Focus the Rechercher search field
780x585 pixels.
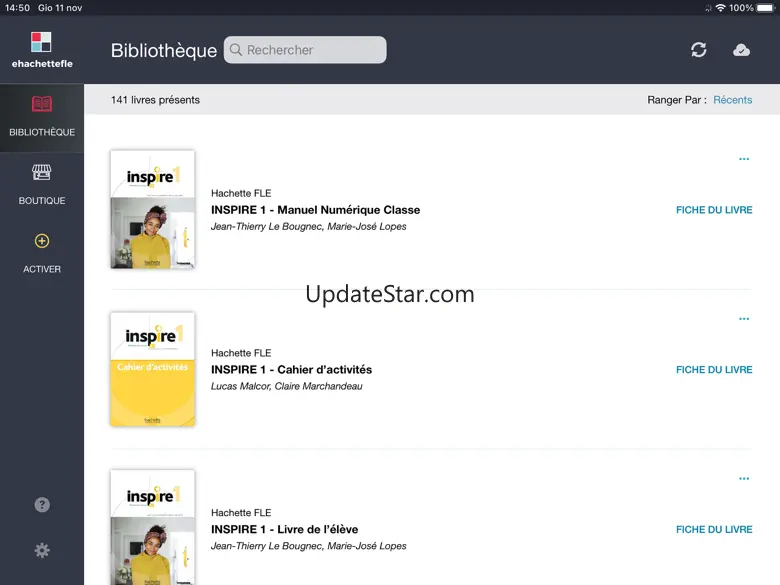[305, 50]
